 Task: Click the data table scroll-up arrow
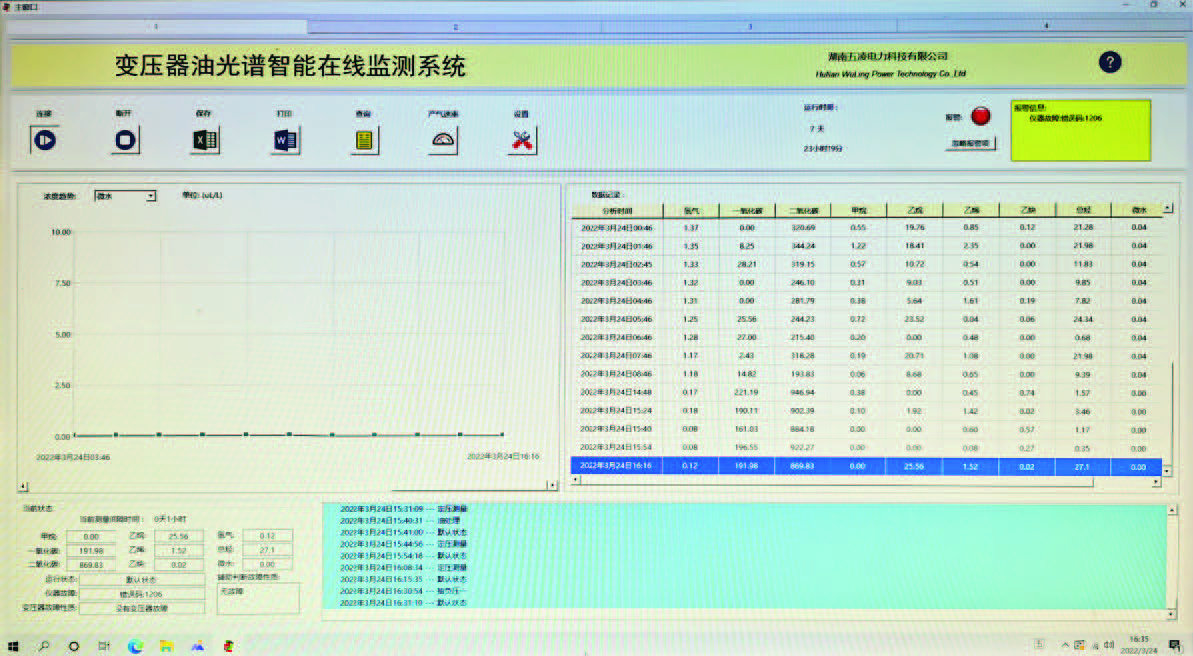[x=1167, y=209]
